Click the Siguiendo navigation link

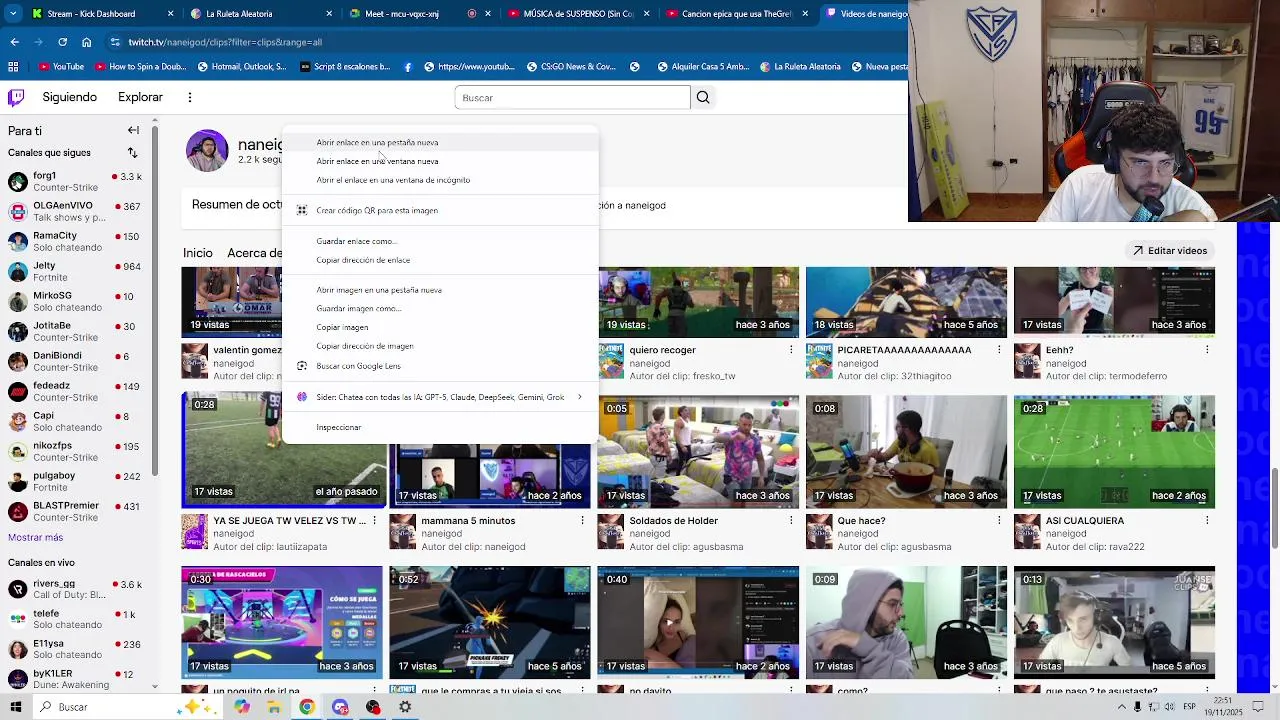coord(70,97)
